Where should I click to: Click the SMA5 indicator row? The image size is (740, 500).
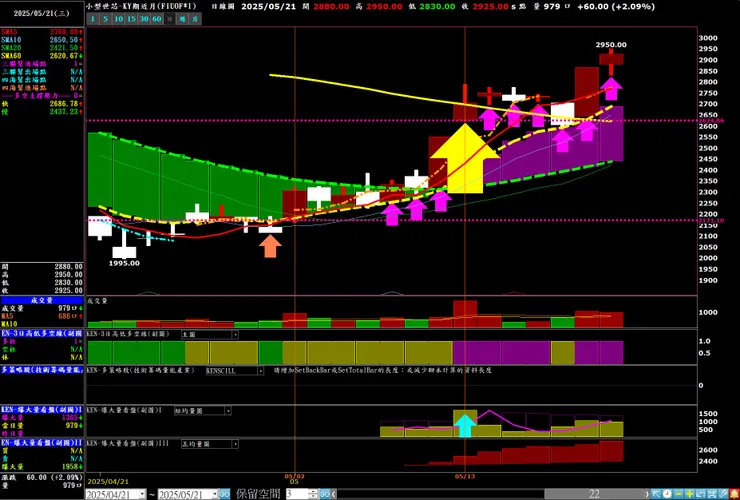(42, 32)
